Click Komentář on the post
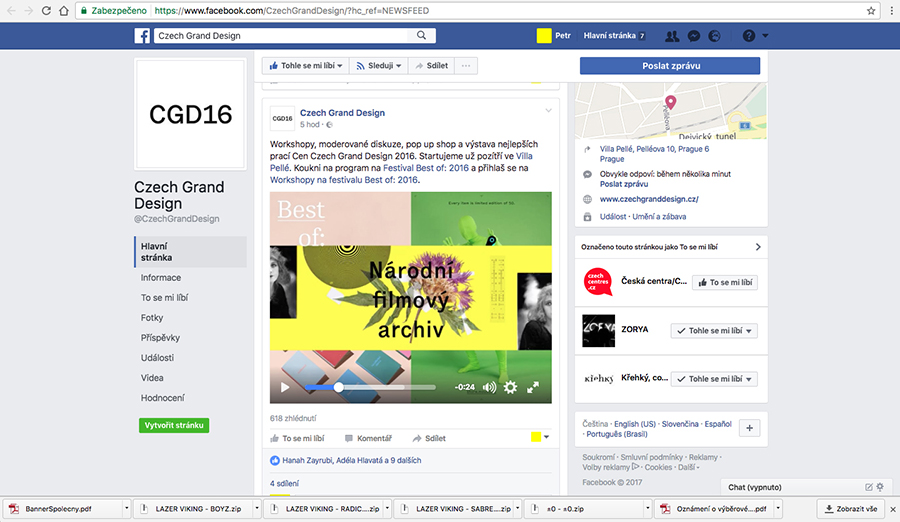Image resolution: width=900 pixels, height=522 pixels. (x=368, y=438)
